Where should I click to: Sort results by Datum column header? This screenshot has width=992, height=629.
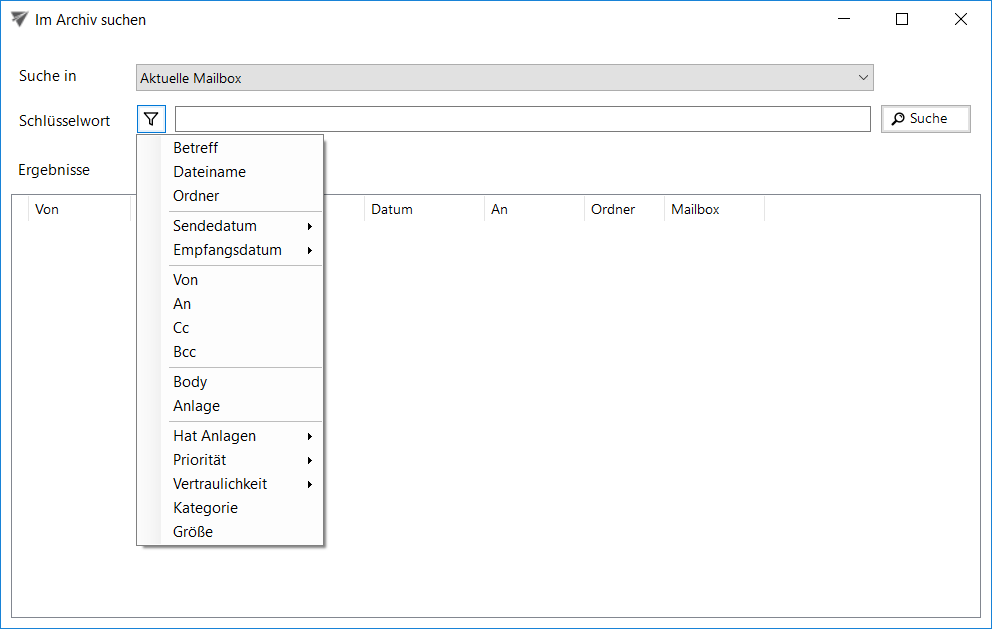(392, 210)
